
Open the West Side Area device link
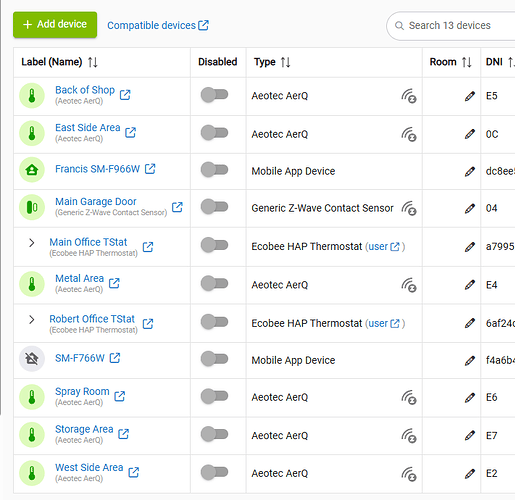(89, 467)
